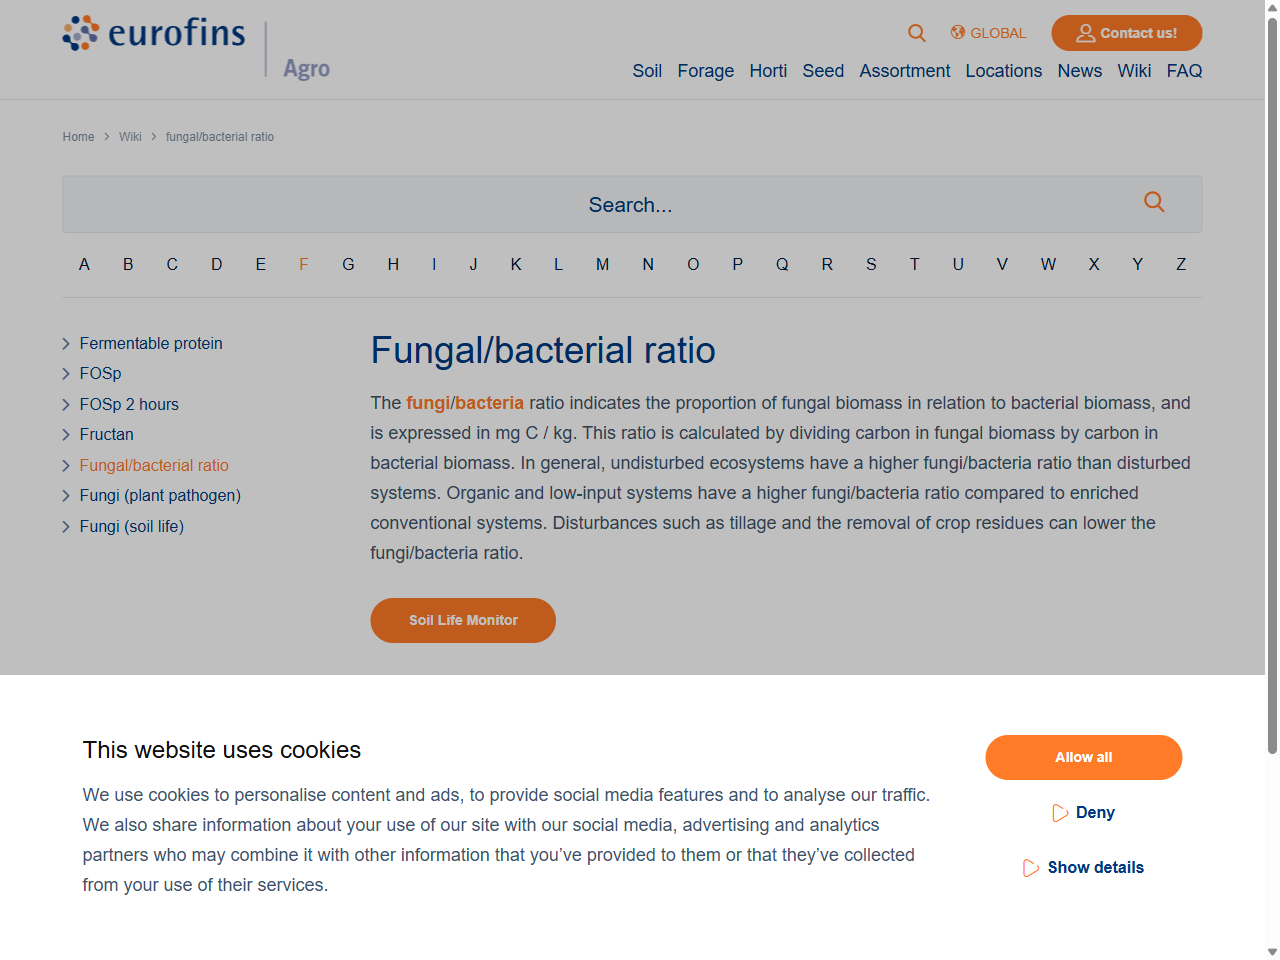Image resolution: width=1280 pixels, height=960 pixels.
Task: Expand the chevron beside Fermentable protein
Action: tap(66, 344)
